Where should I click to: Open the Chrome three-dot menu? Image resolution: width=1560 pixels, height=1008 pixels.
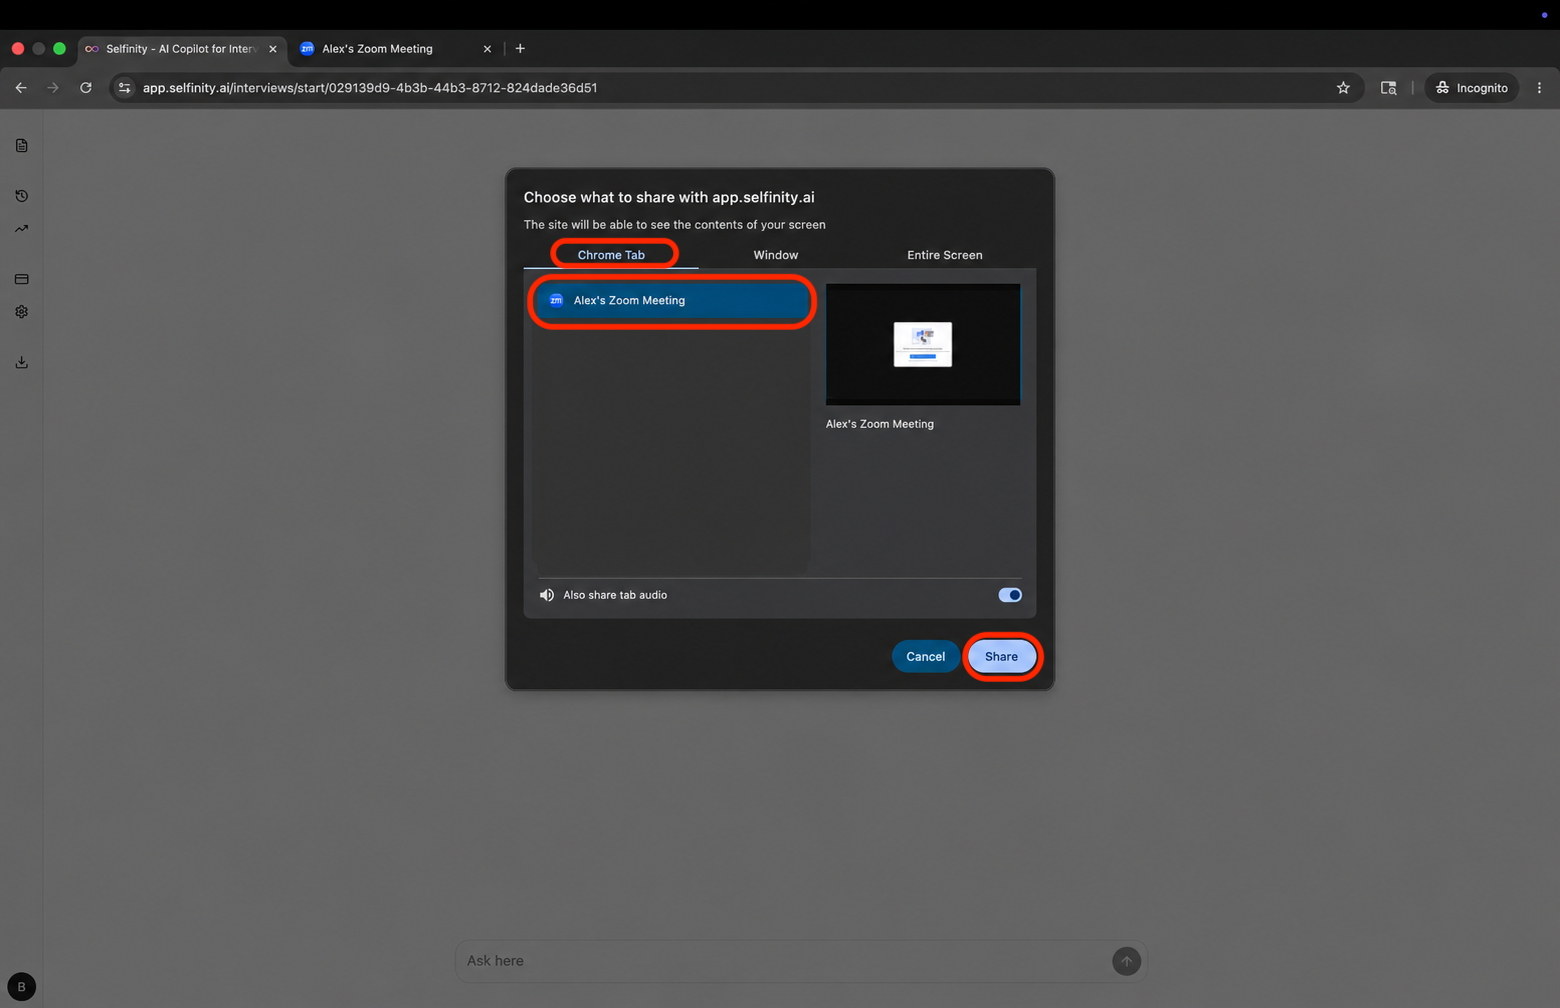(1539, 88)
